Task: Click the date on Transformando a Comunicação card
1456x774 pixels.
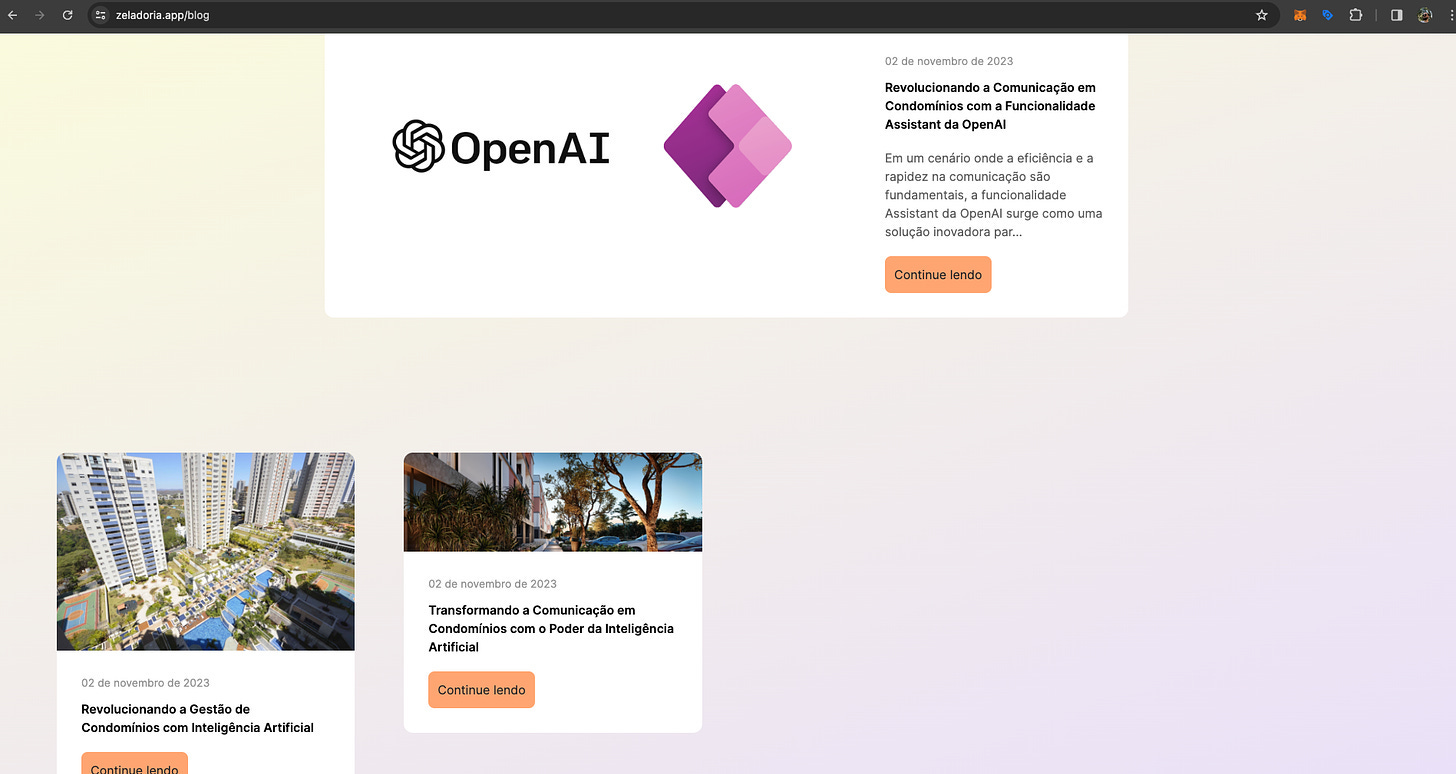Action: click(x=493, y=584)
